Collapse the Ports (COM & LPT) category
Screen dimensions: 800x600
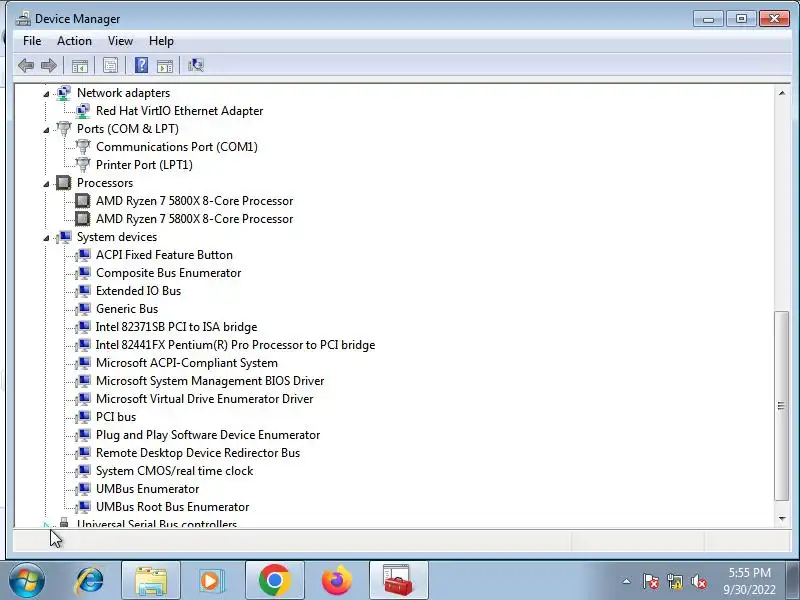point(46,130)
